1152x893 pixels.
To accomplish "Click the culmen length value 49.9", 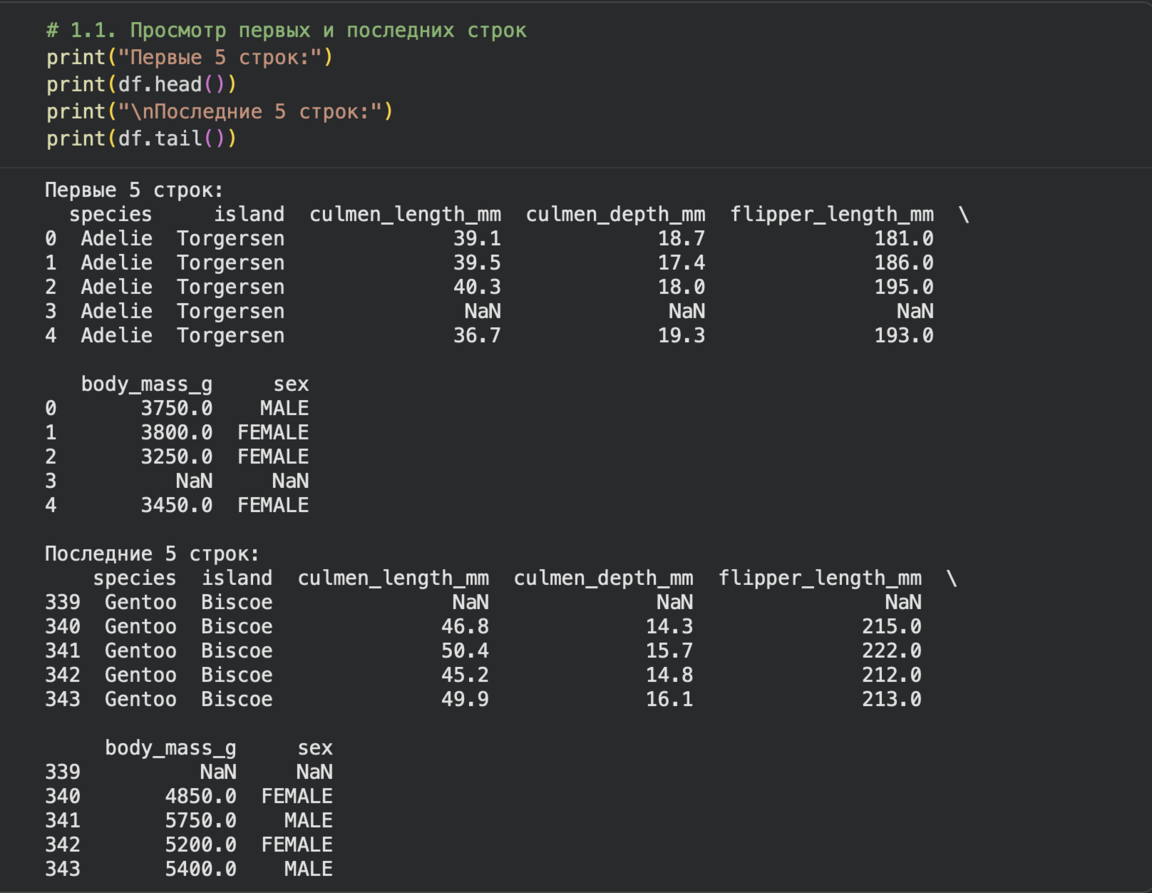I will (465, 699).
